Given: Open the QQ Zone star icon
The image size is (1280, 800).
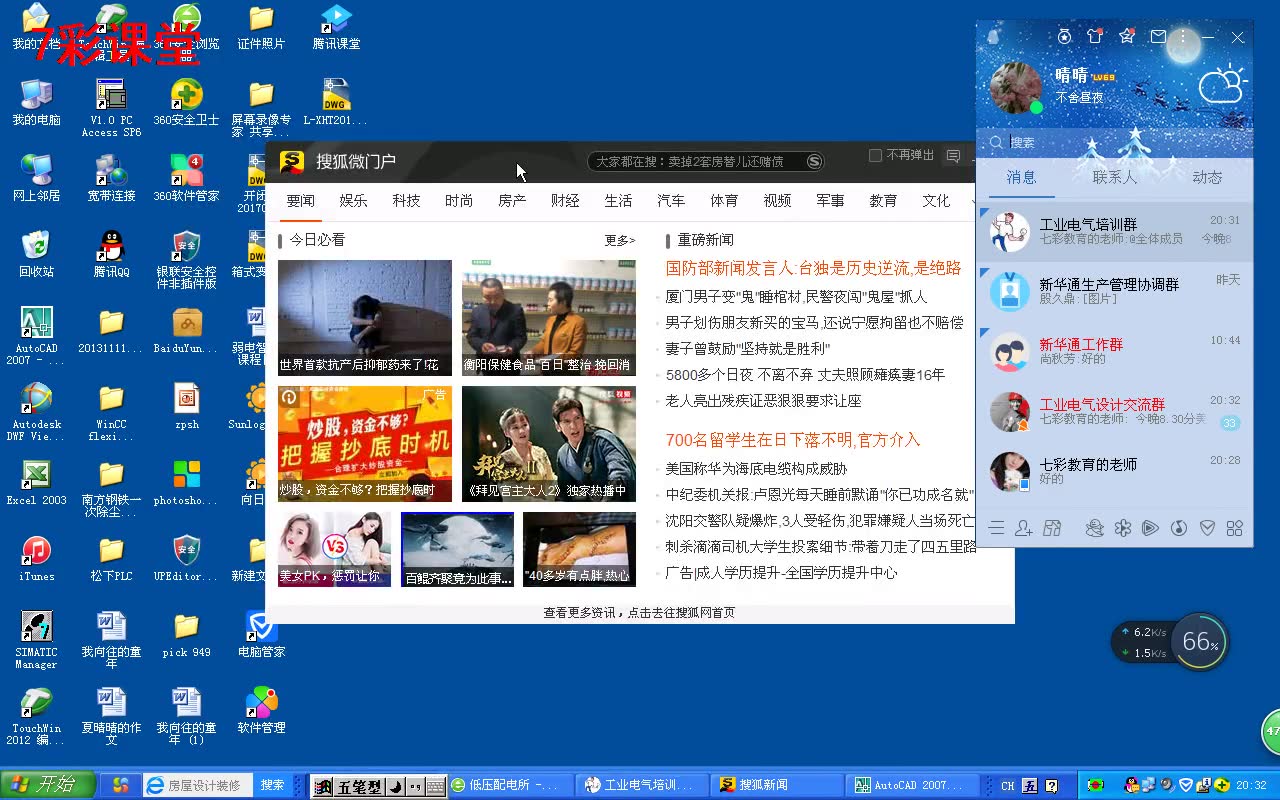Looking at the screenshot, I should coord(1127,36).
